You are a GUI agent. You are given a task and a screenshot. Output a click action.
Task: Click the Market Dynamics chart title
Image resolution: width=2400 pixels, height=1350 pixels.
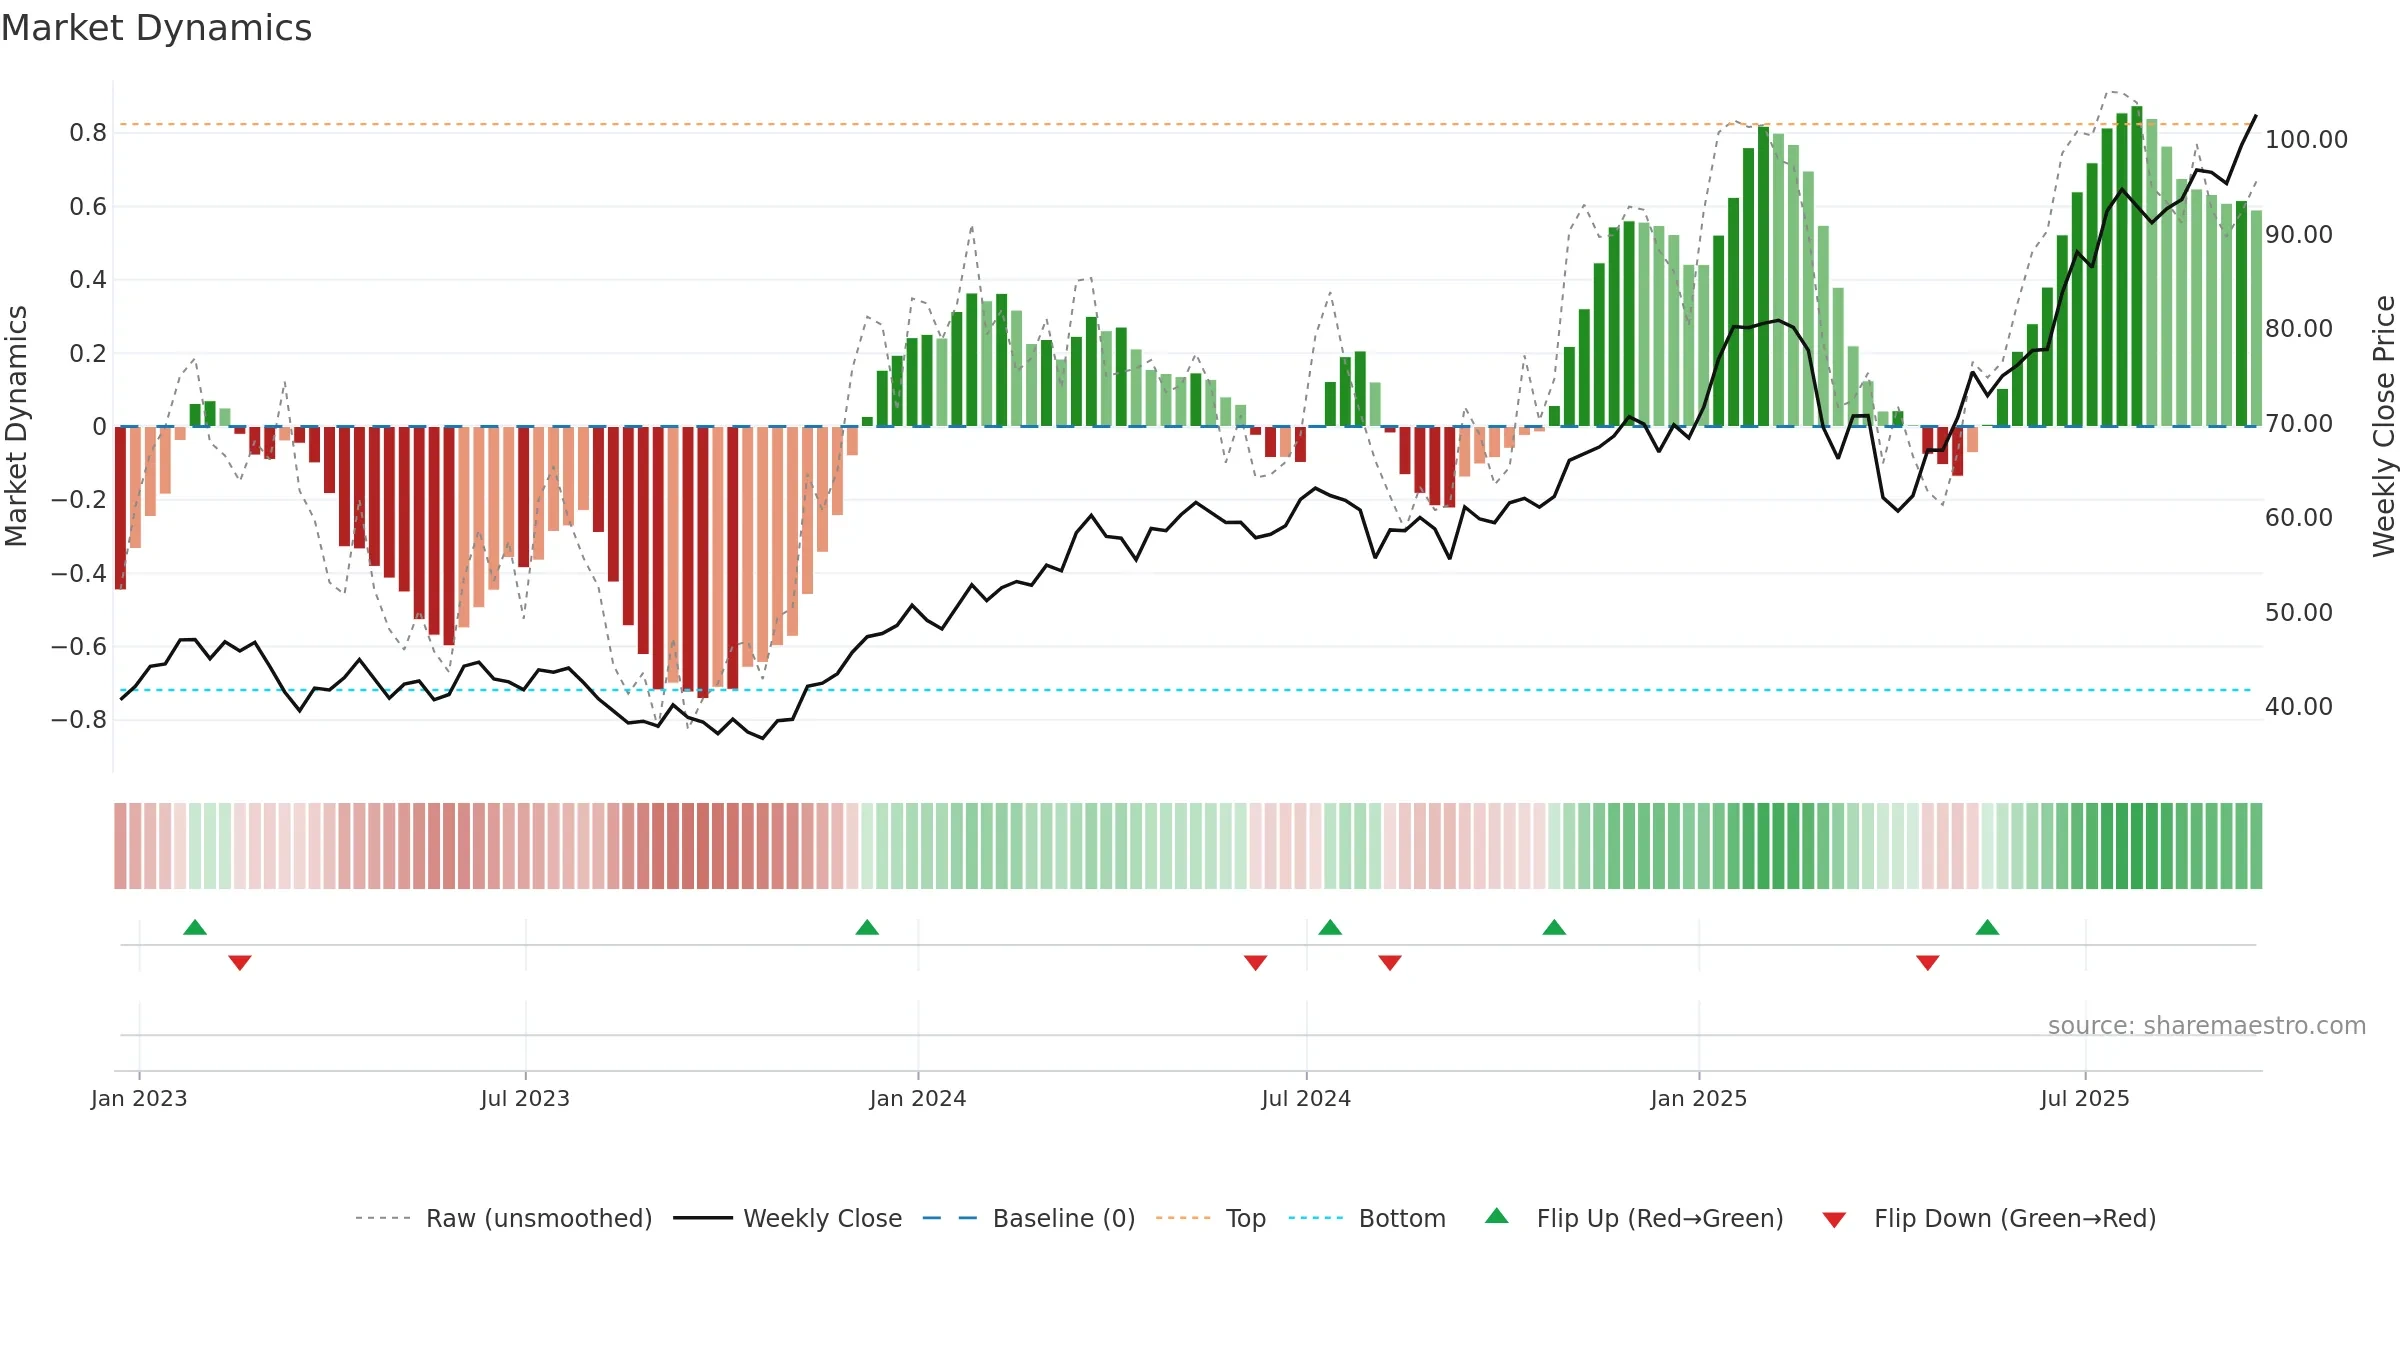click(x=157, y=28)
